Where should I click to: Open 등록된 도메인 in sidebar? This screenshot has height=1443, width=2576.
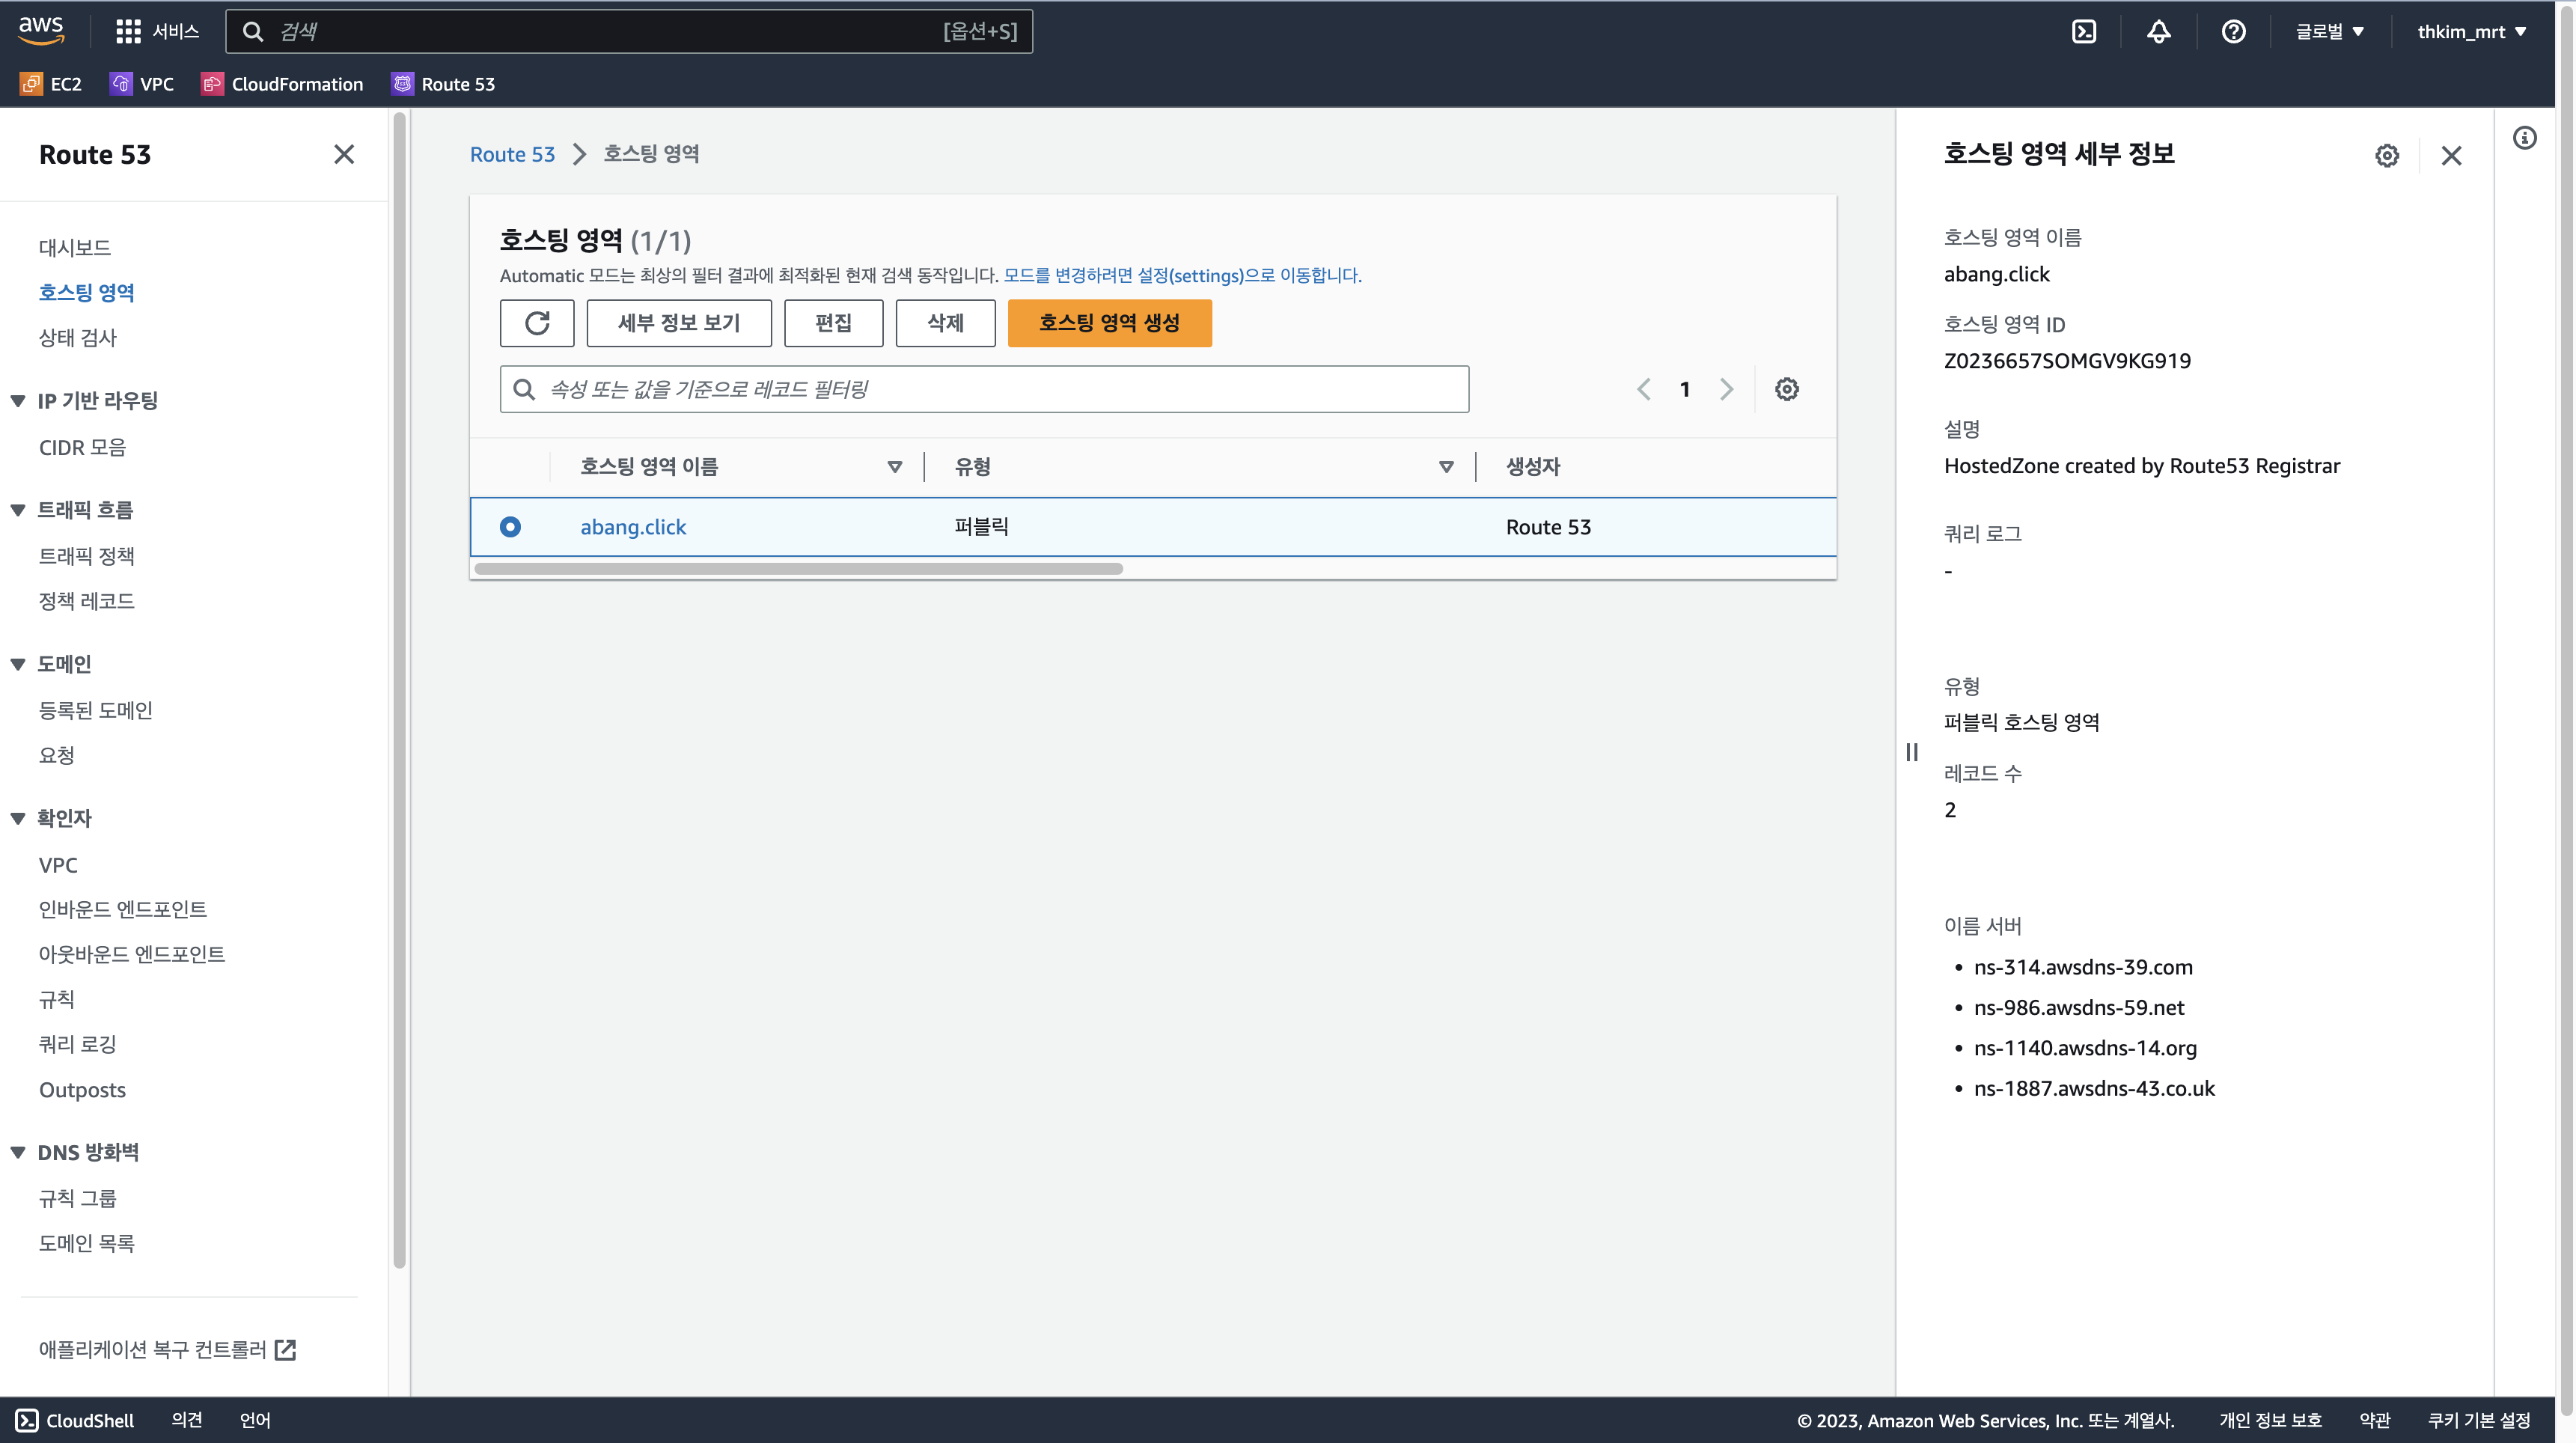coord(96,710)
